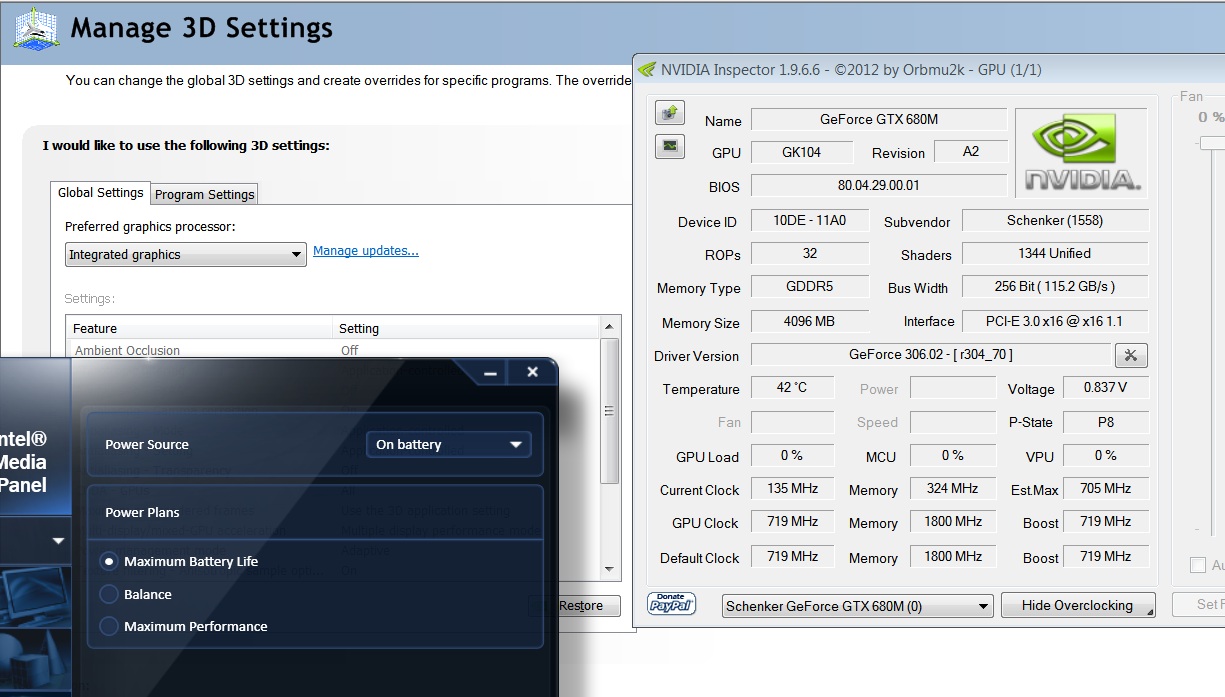1225x697 pixels.
Task: Click the GPU Load '0 %' value
Action: tap(792, 456)
